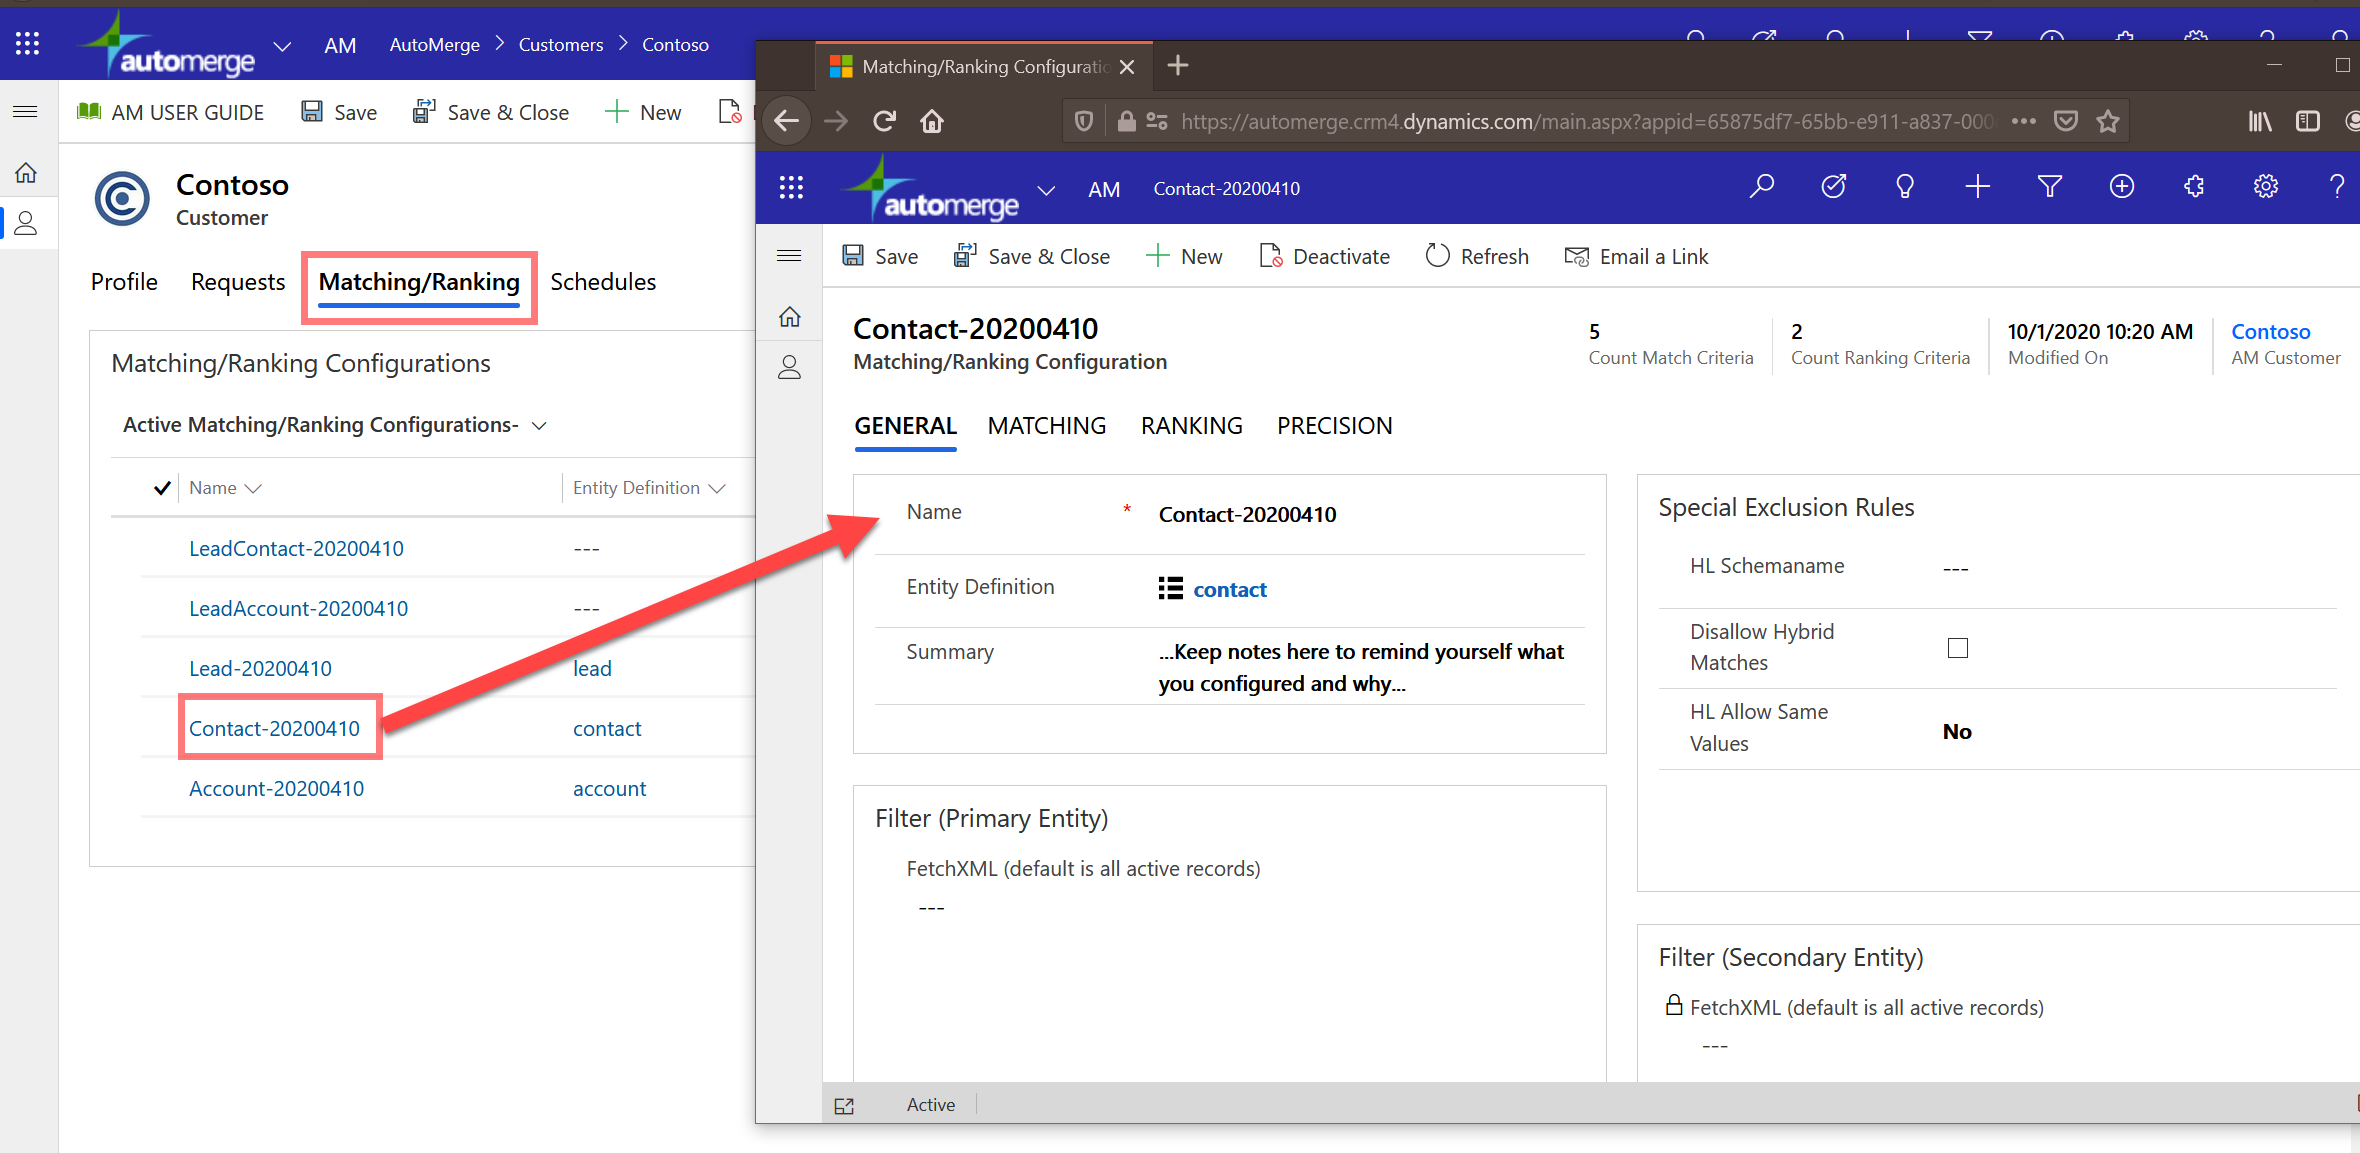Open a new browser tab
Screen dimensions: 2360x1153
[1178, 66]
